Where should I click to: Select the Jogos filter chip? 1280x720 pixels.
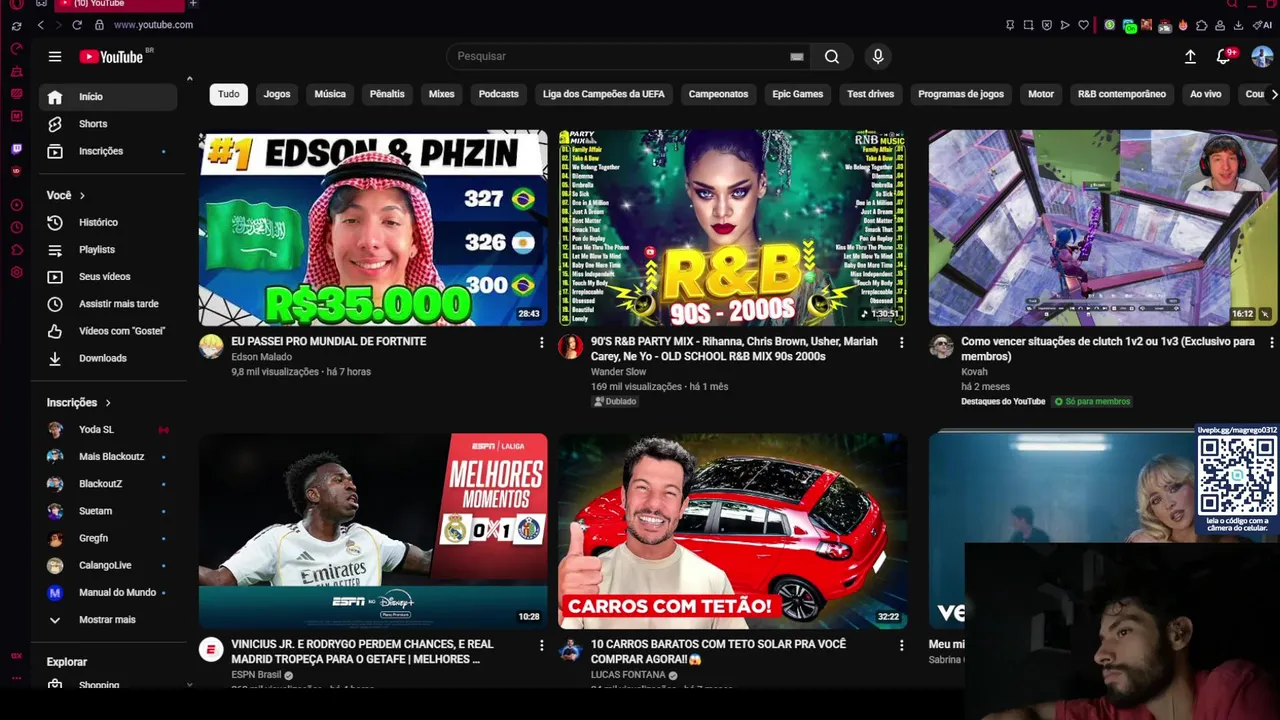click(x=277, y=94)
